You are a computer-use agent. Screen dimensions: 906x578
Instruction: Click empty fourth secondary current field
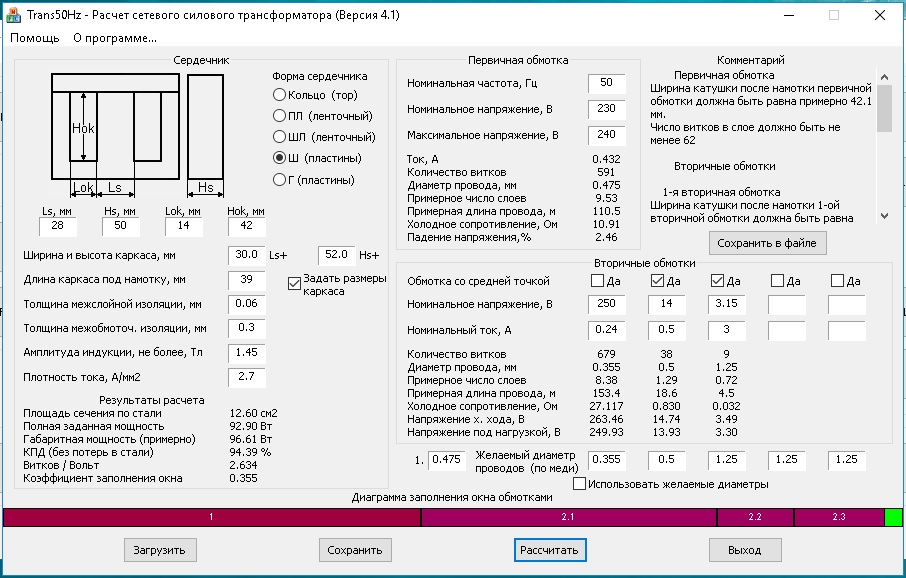(787, 330)
